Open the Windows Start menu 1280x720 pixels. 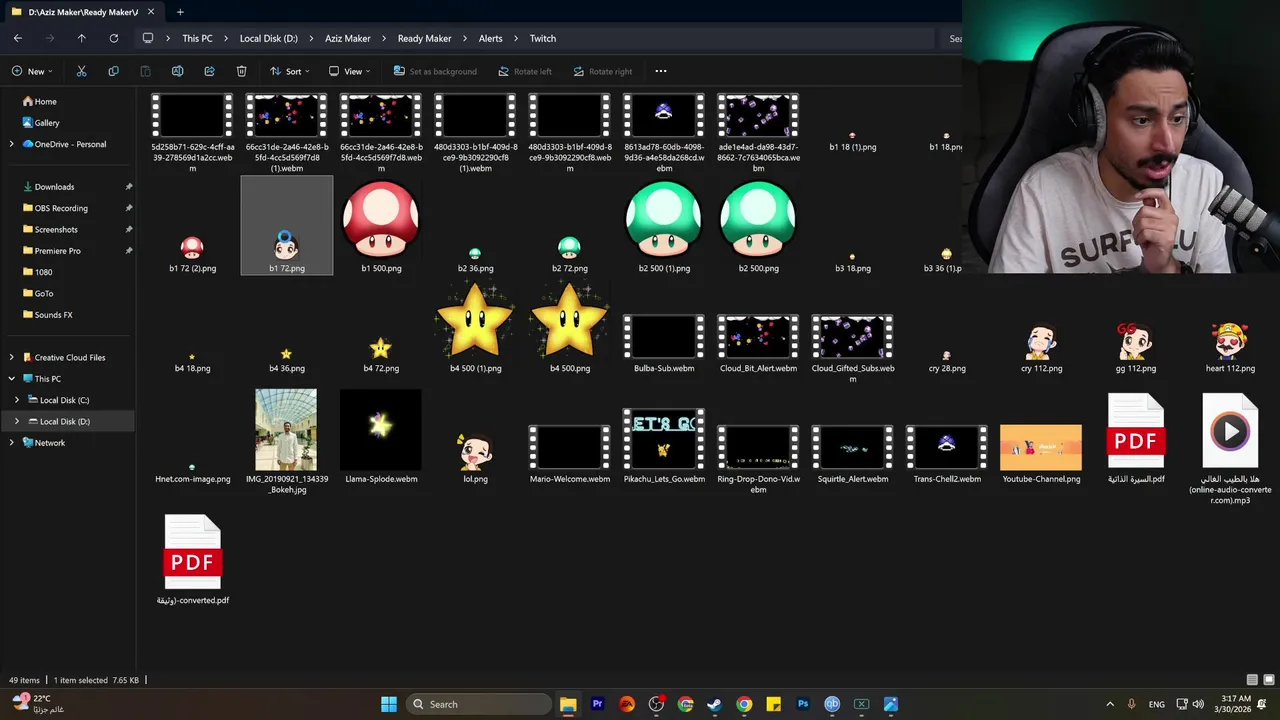pyautogui.click(x=389, y=704)
